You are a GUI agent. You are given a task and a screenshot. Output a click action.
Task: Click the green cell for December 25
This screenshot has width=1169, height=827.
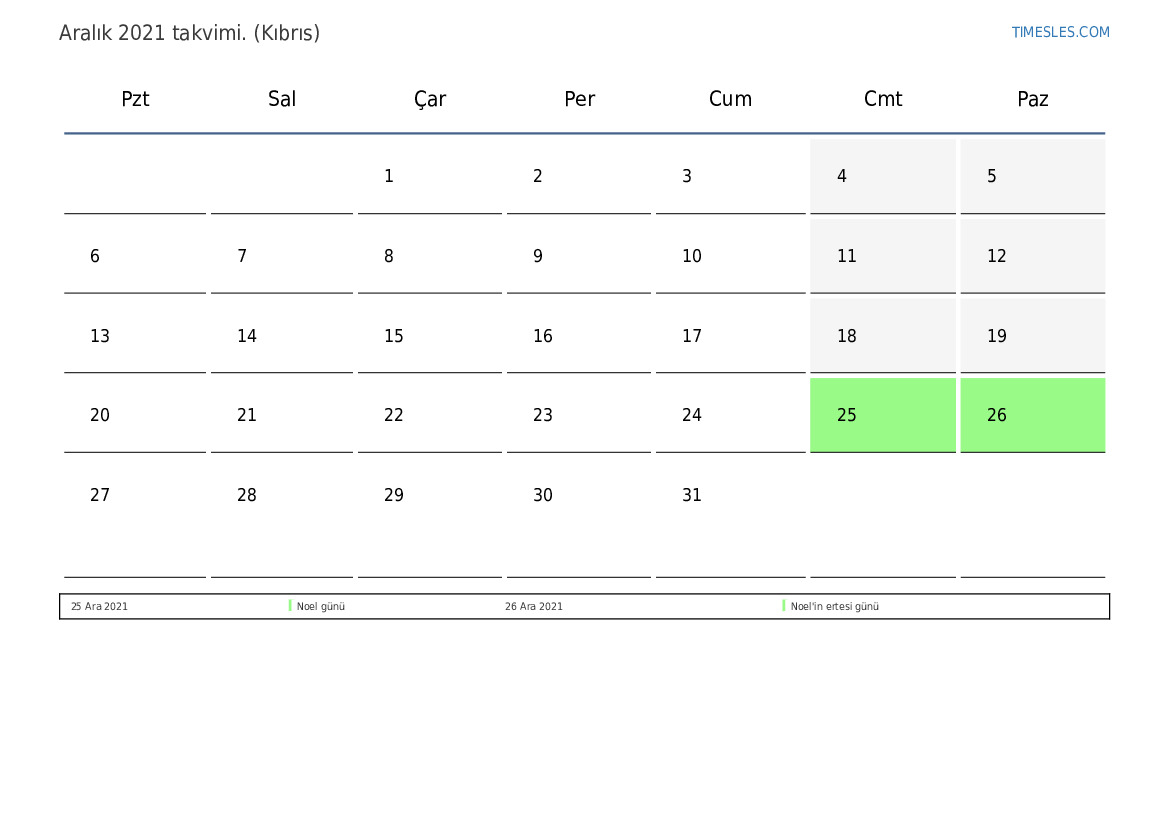point(882,415)
